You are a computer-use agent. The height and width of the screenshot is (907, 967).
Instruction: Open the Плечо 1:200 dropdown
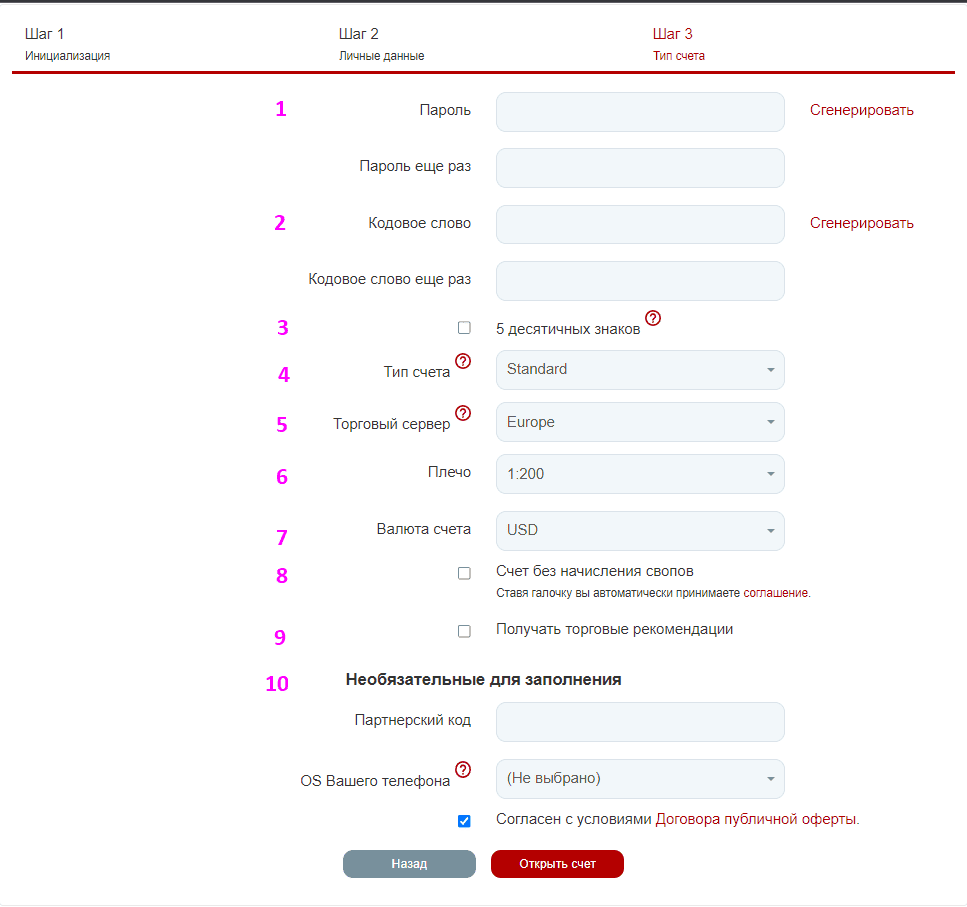(x=640, y=474)
